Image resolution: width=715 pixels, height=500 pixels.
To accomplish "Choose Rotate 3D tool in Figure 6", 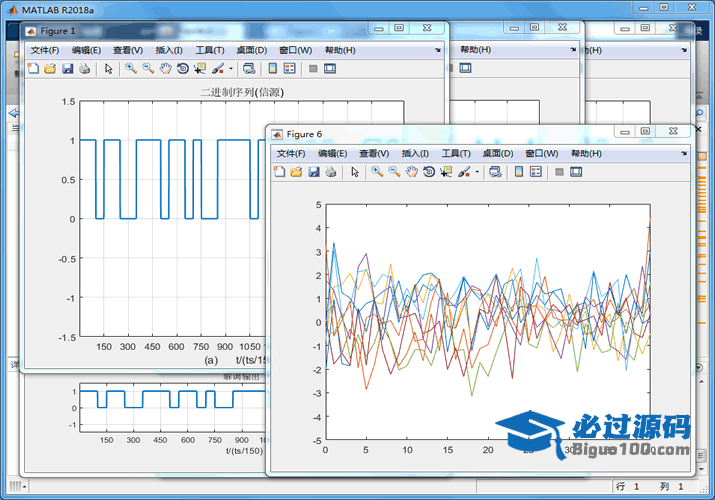I will click(429, 172).
